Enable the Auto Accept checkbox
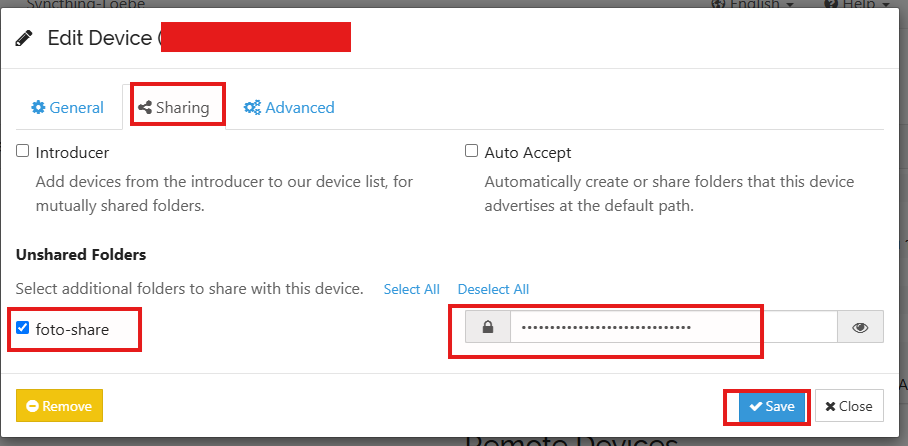Image resolution: width=908 pixels, height=446 pixels. pos(471,151)
